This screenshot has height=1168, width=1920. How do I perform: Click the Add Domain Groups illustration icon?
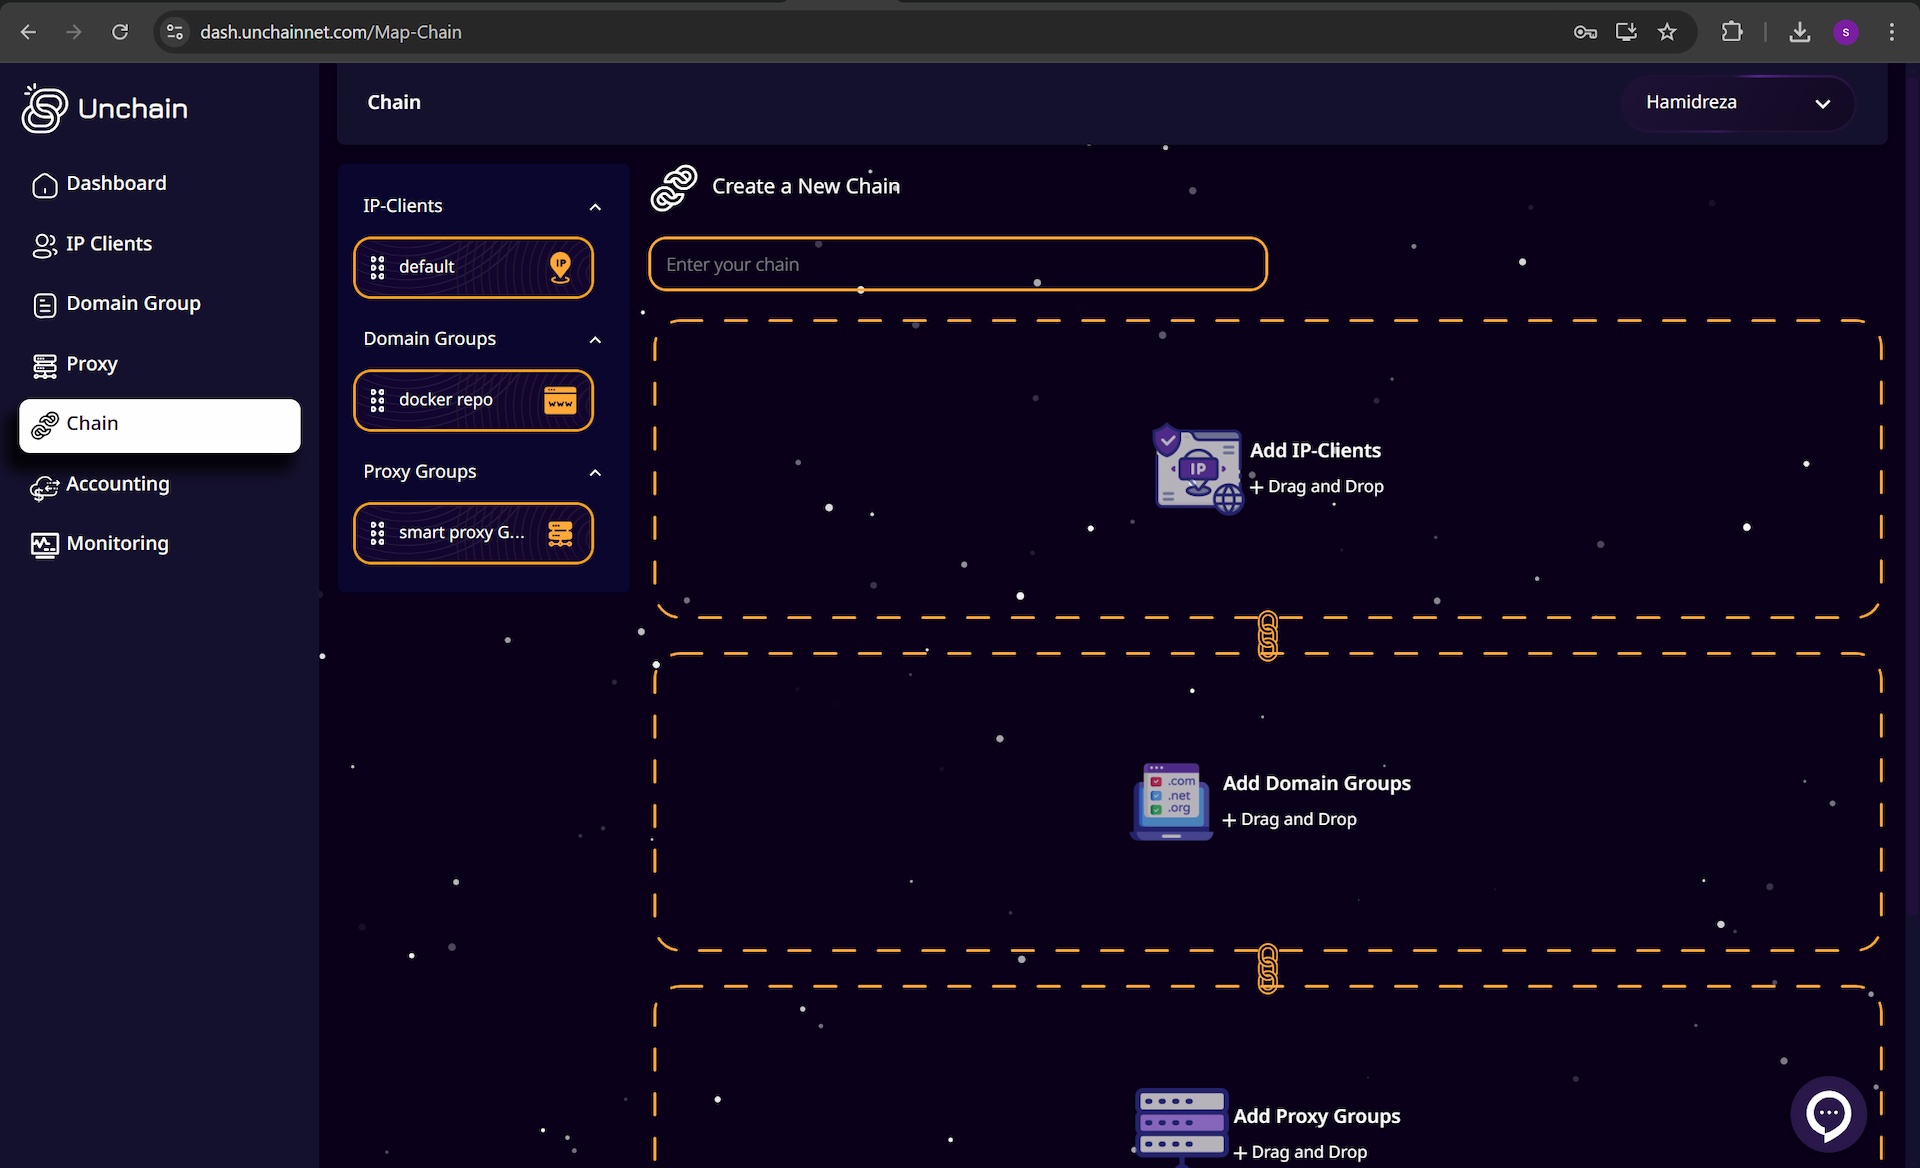coord(1172,800)
